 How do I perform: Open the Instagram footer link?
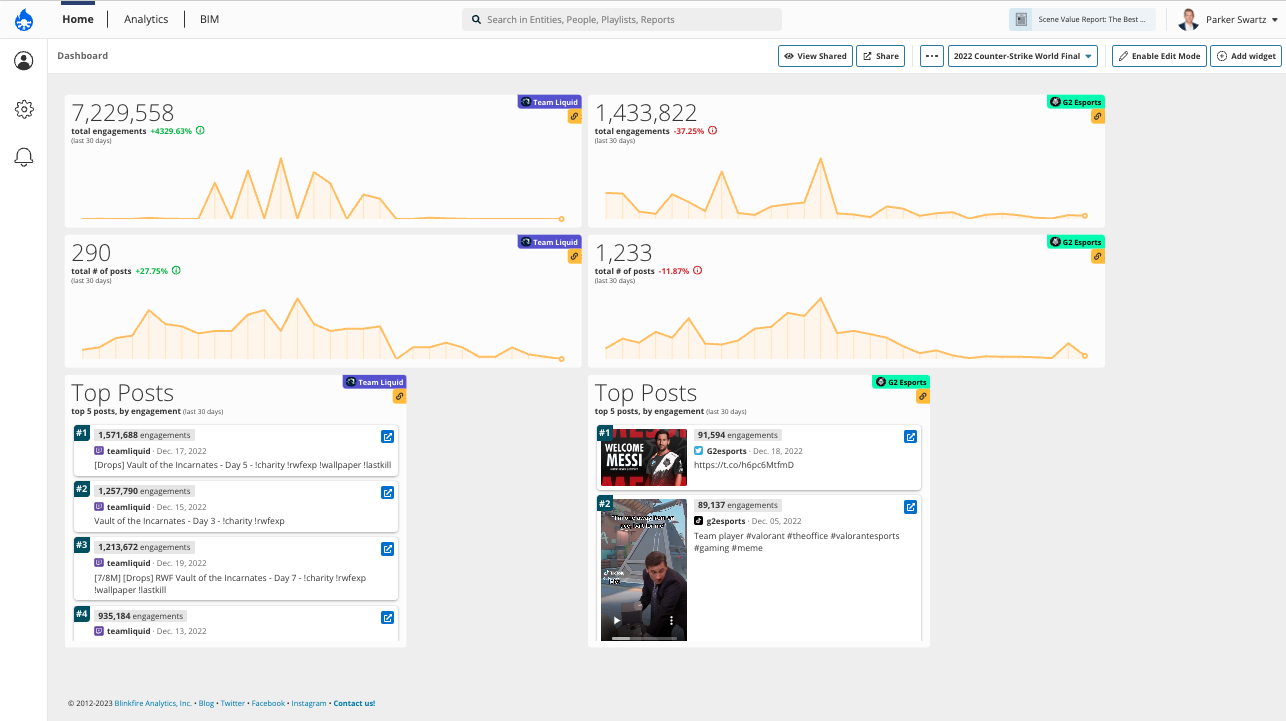pyautogui.click(x=309, y=704)
